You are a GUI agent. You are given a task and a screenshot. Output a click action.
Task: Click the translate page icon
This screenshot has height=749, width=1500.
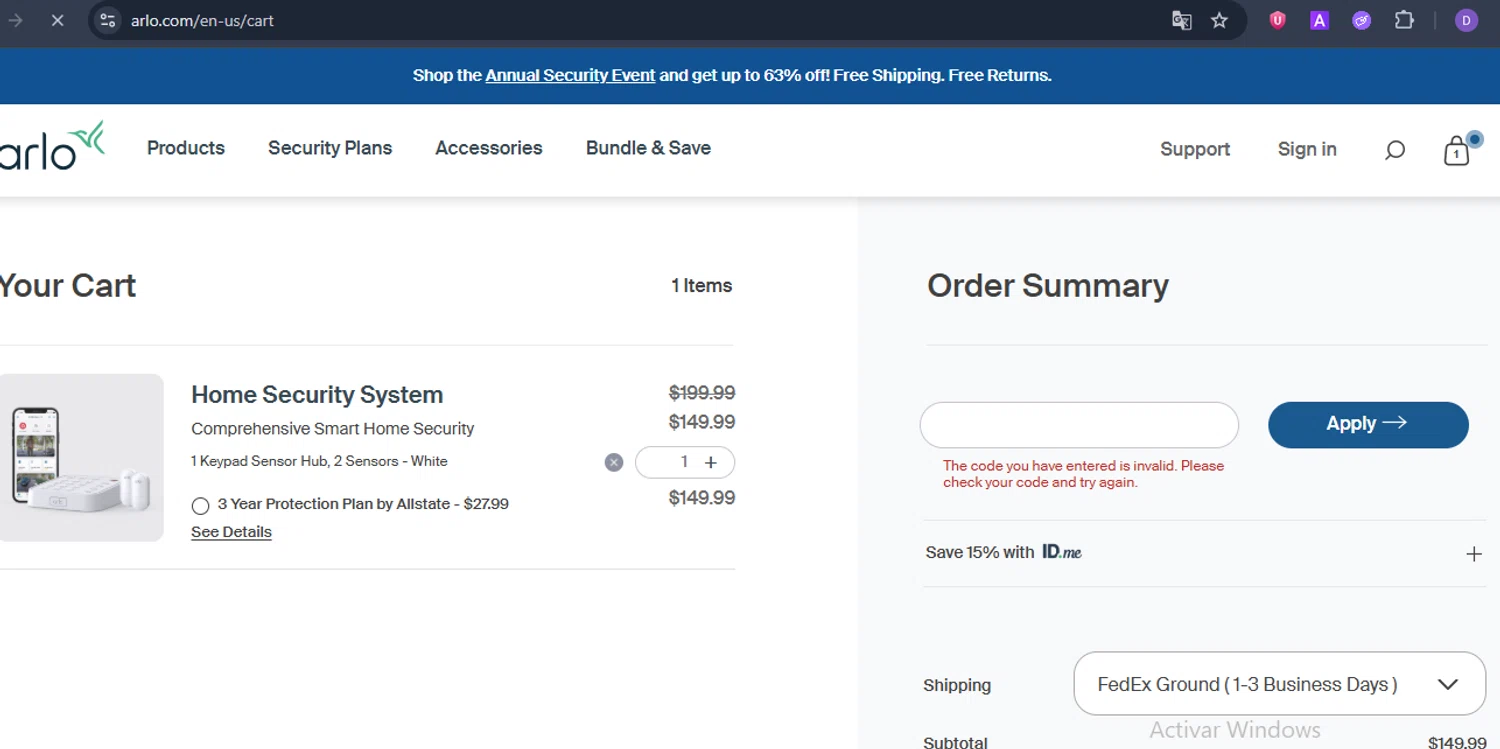1181,20
